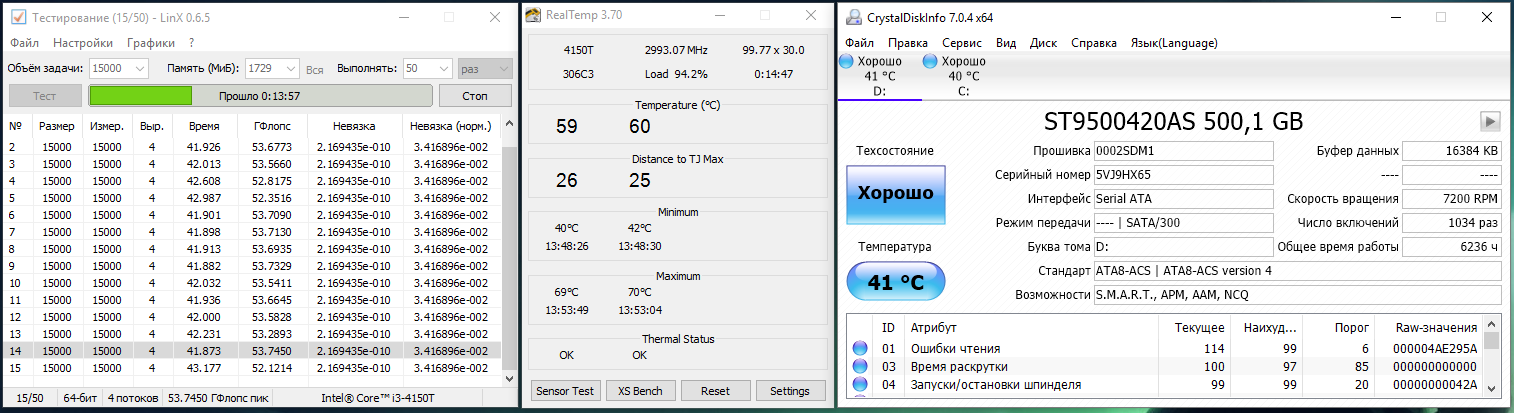
Task: Open the Сервис menu in CrystalDiskInfo
Action: click(x=961, y=43)
